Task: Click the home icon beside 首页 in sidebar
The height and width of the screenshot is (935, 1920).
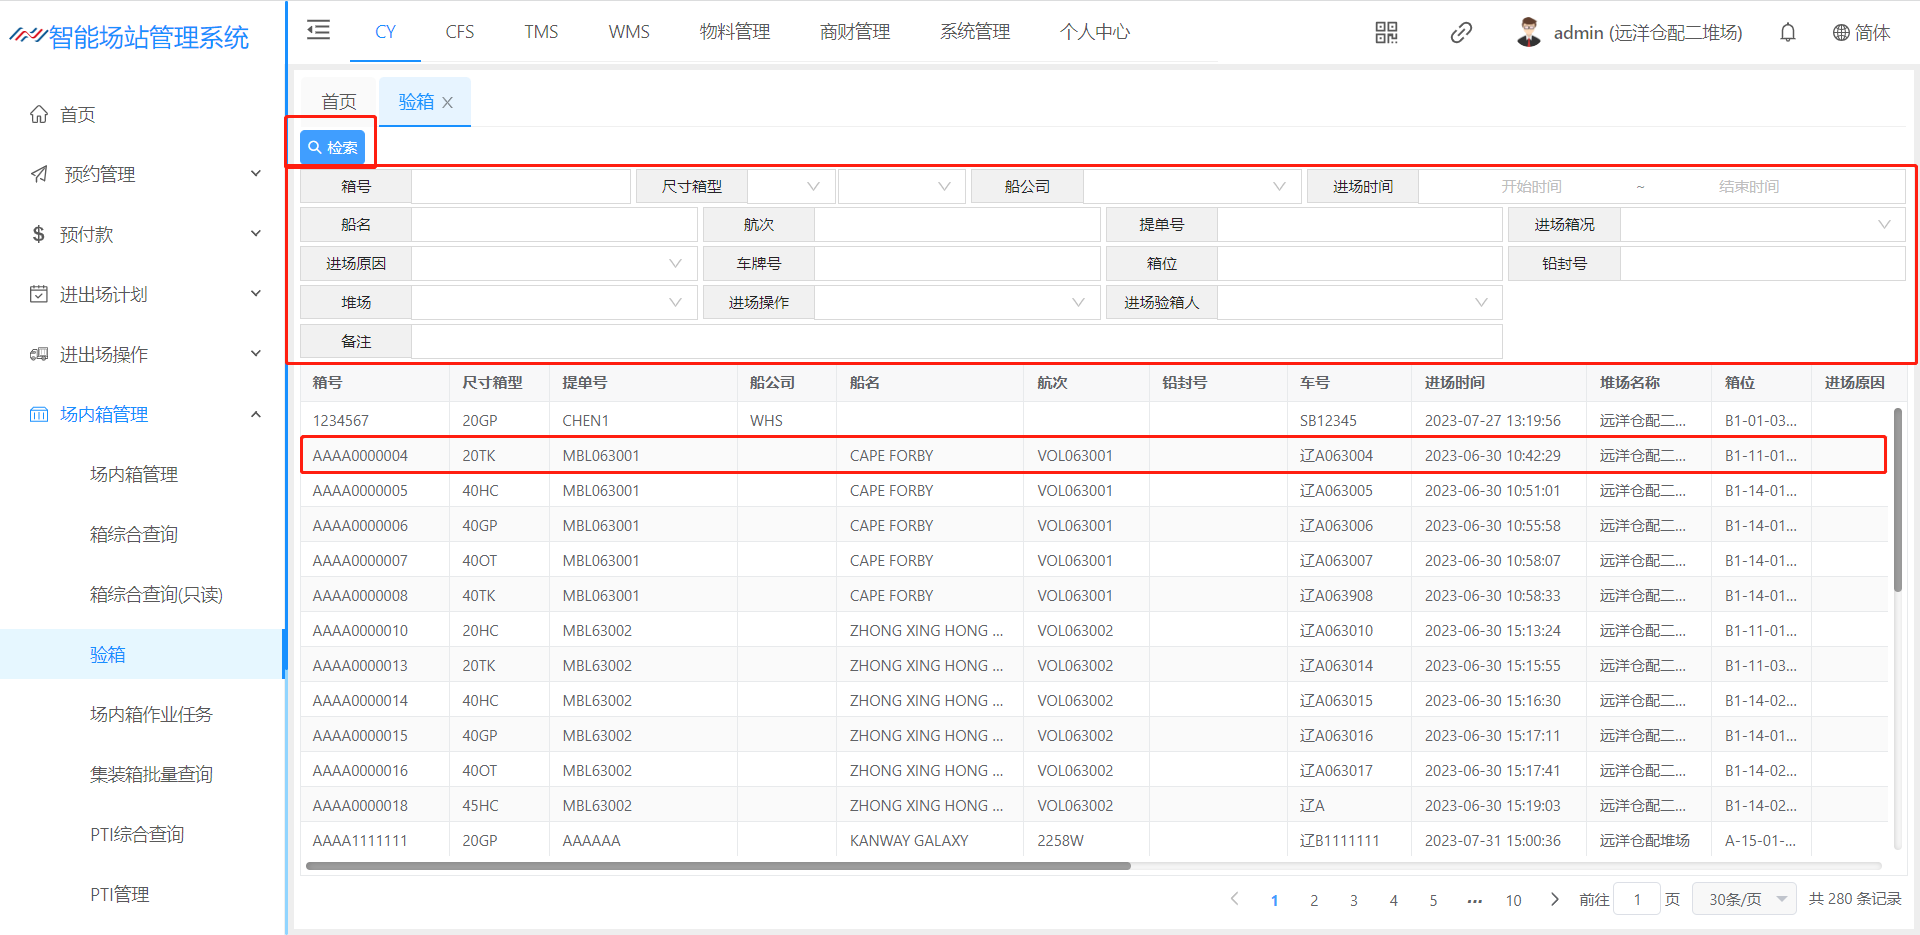Action: (39, 114)
